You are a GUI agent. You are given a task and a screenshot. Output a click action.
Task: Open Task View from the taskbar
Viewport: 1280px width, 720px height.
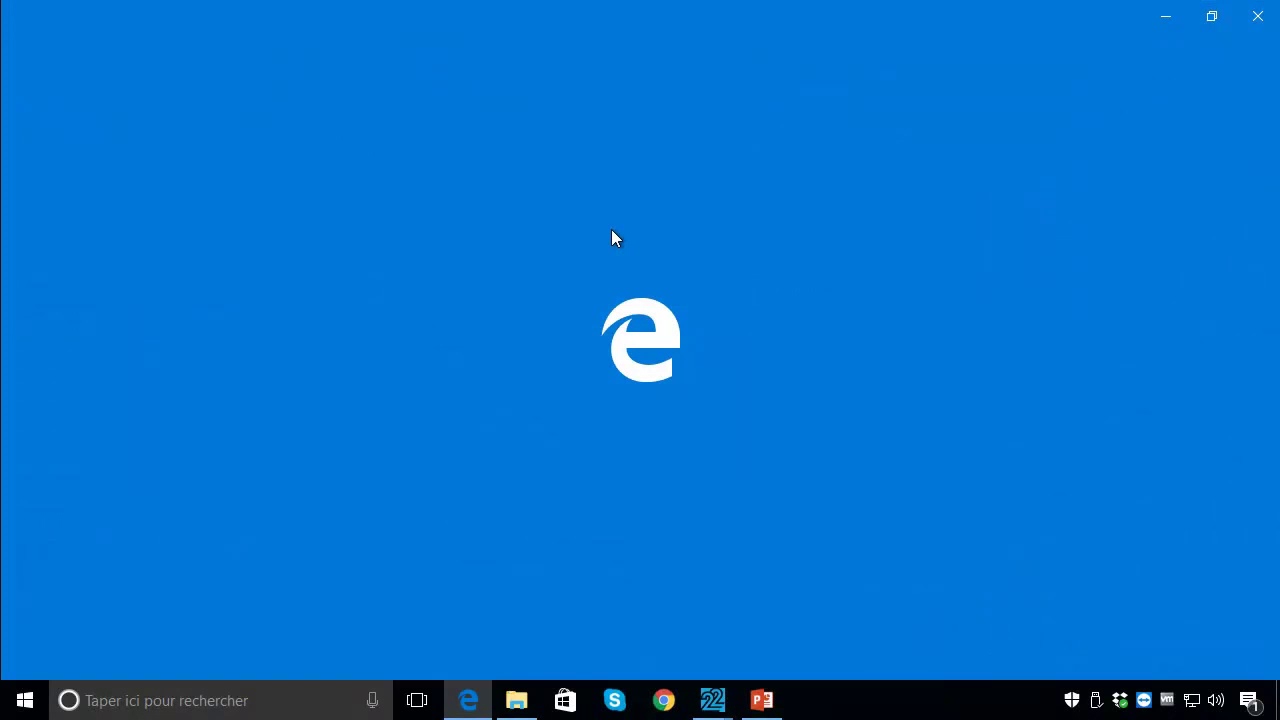[417, 700]
